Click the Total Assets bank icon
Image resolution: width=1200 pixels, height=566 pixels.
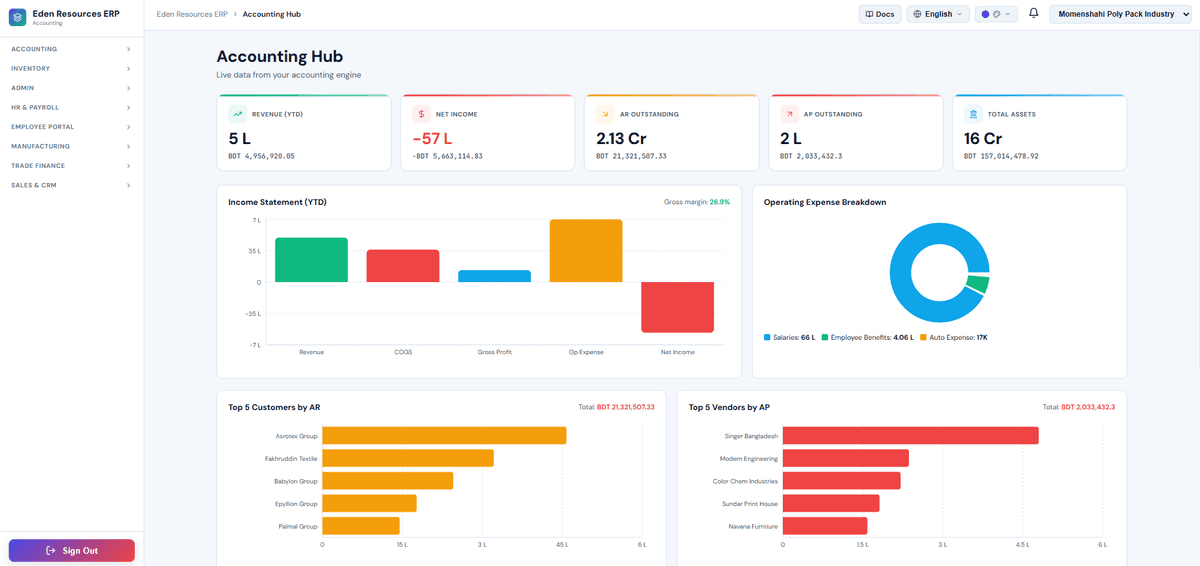point(973,114)
